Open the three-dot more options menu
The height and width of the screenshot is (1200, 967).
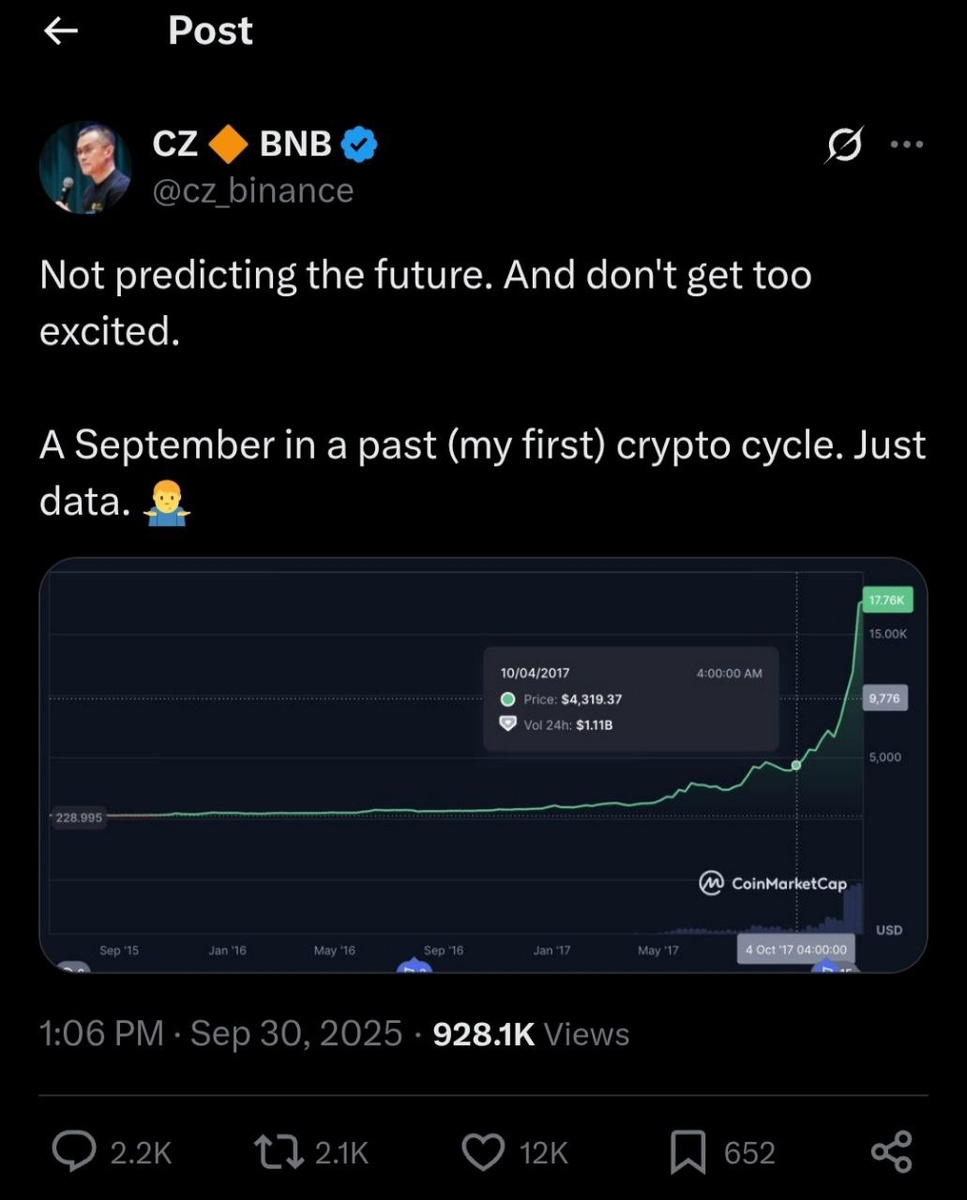point(906,145)
